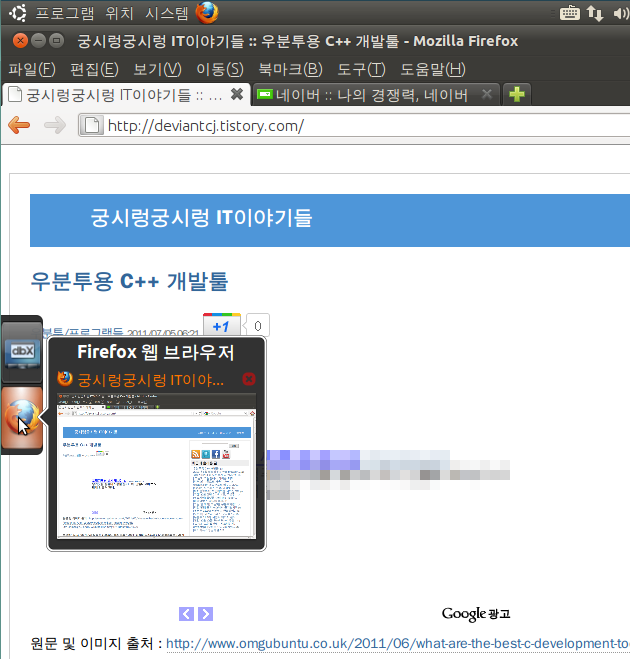Open the 파일(F) menu
Image resolution: width=630 pixels, height=659 pixels.
[32, 69]
